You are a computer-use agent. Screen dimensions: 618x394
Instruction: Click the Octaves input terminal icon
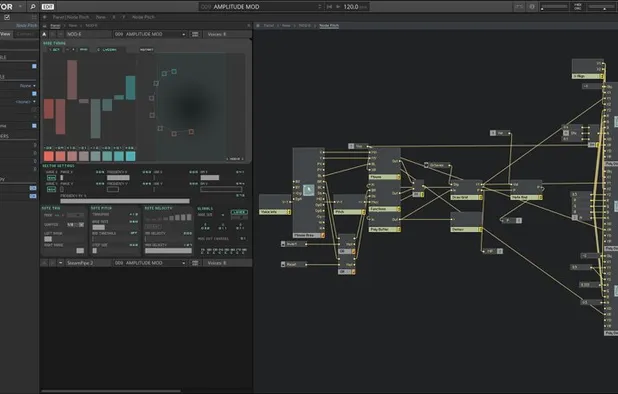pyautogui.click(x=426, y=165)
